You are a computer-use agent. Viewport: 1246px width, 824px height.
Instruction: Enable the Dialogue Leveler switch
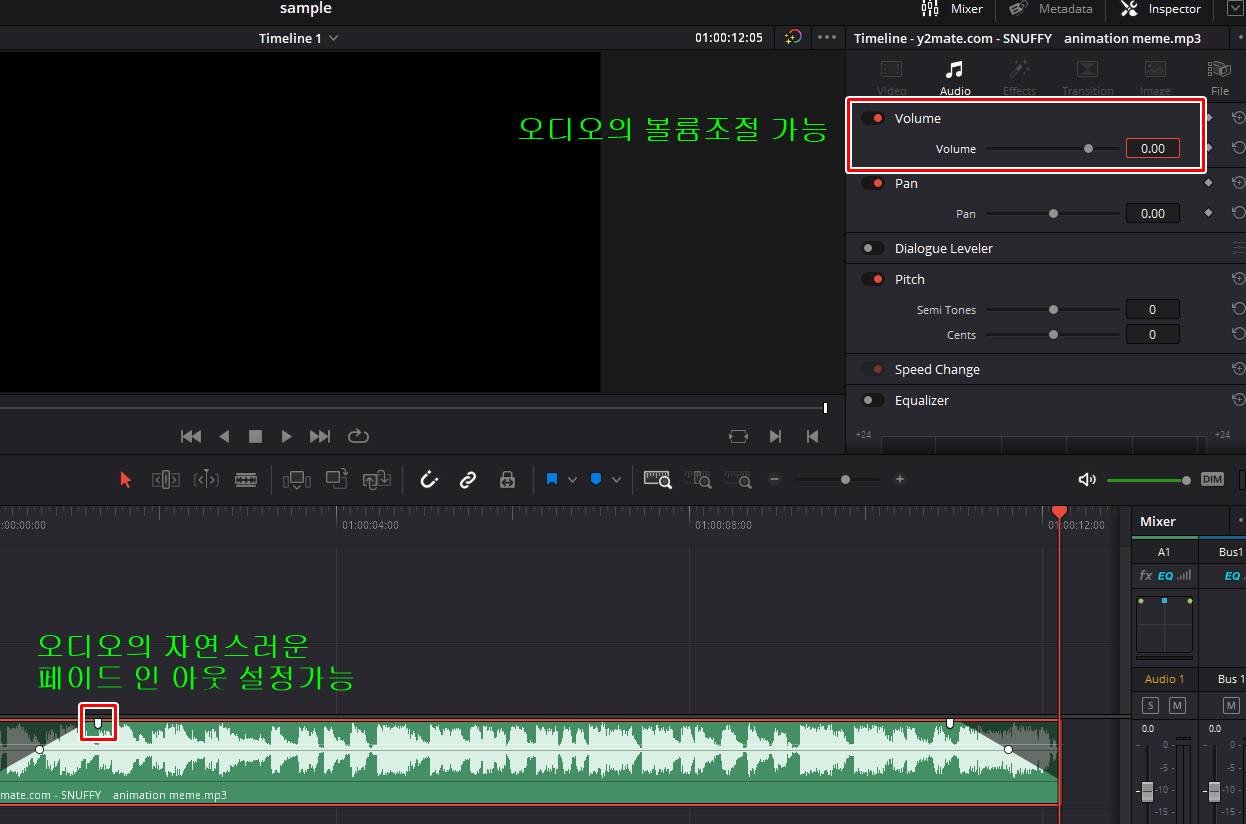pyautogui.click(x=873, y=248)
